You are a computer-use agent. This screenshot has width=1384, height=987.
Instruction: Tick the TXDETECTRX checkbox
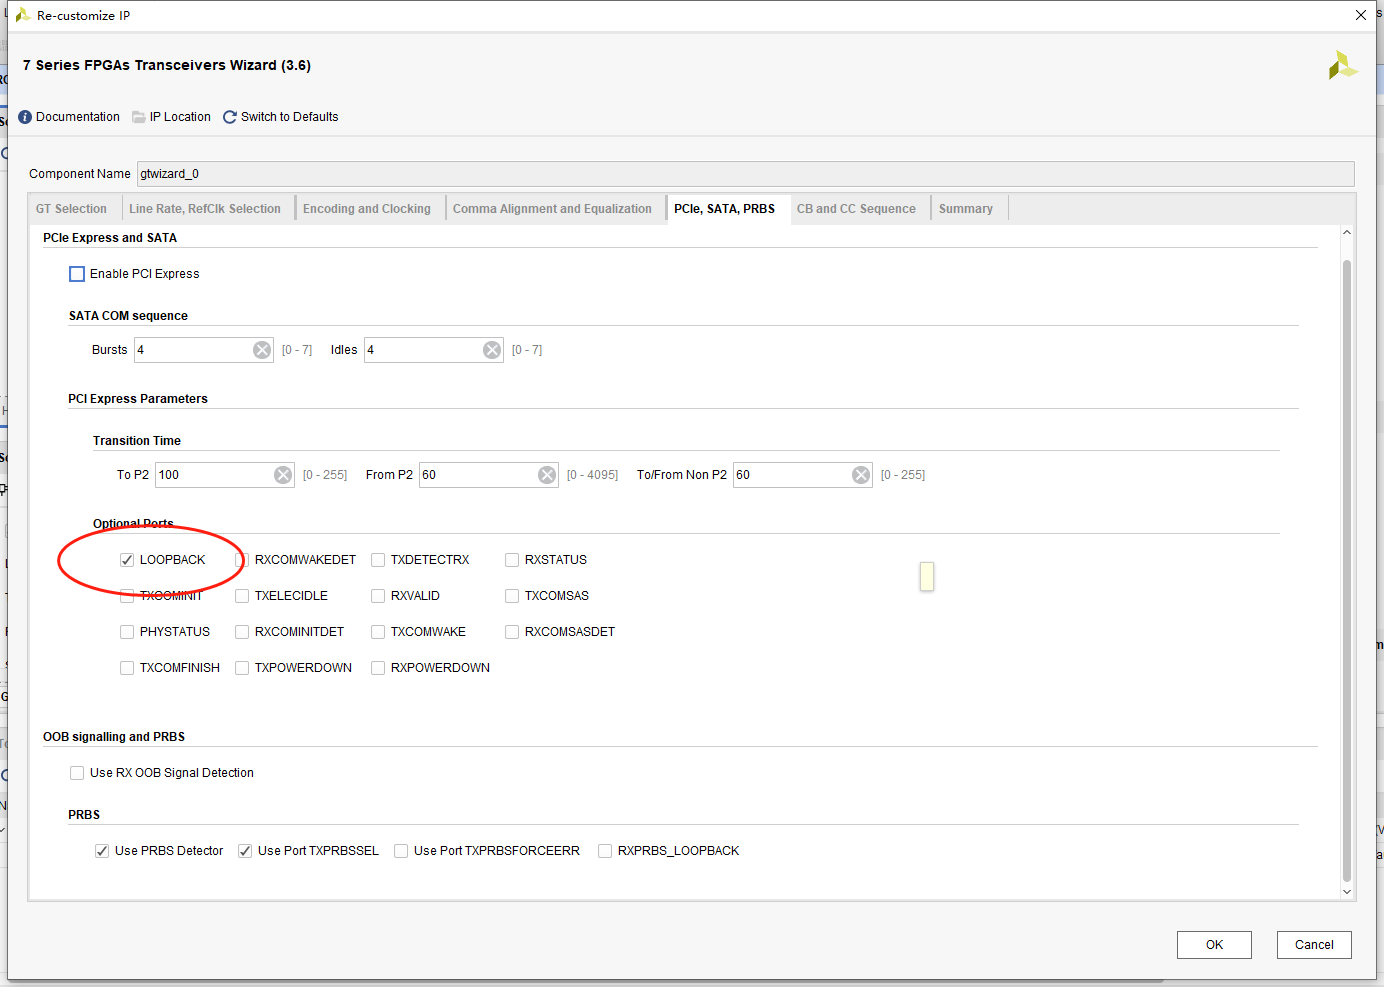tap(378, 560)
